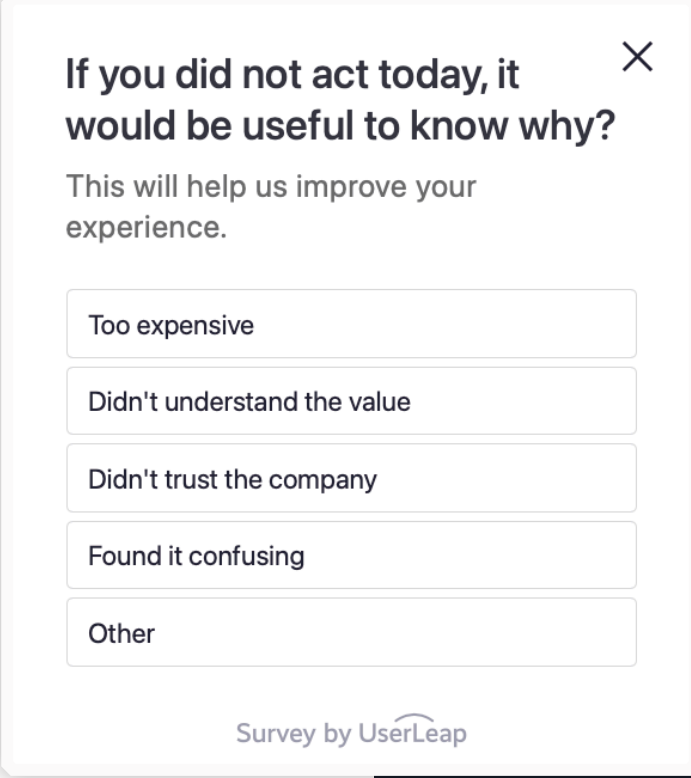This screenshot has height=778, width=691.
Task: Open the 'Survey by UserLeap' link
Action: (x=351, y=731)
